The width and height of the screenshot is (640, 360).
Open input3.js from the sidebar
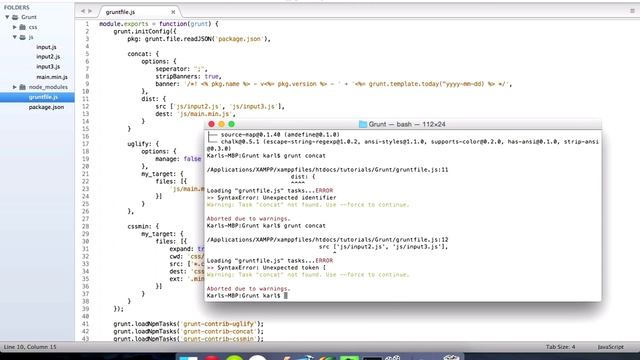48,67
